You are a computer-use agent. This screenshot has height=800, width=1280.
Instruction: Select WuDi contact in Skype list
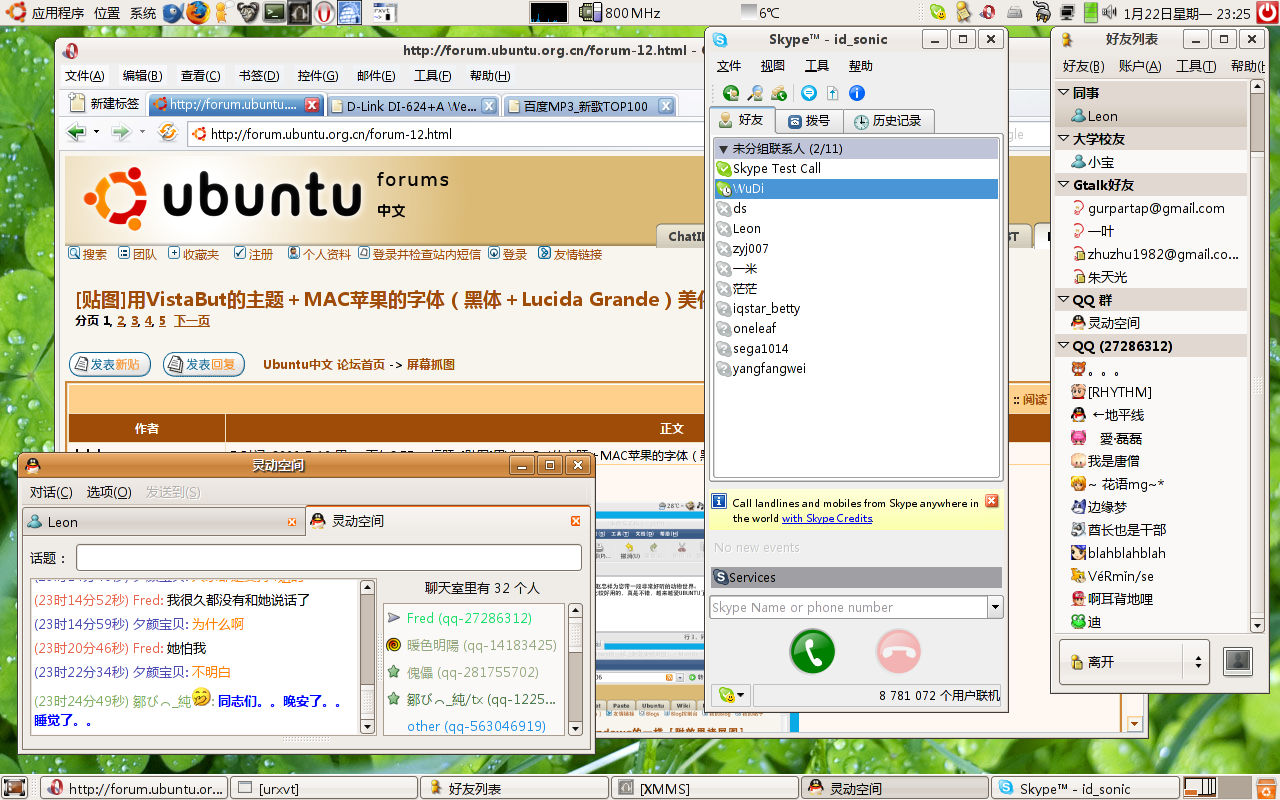856,188
